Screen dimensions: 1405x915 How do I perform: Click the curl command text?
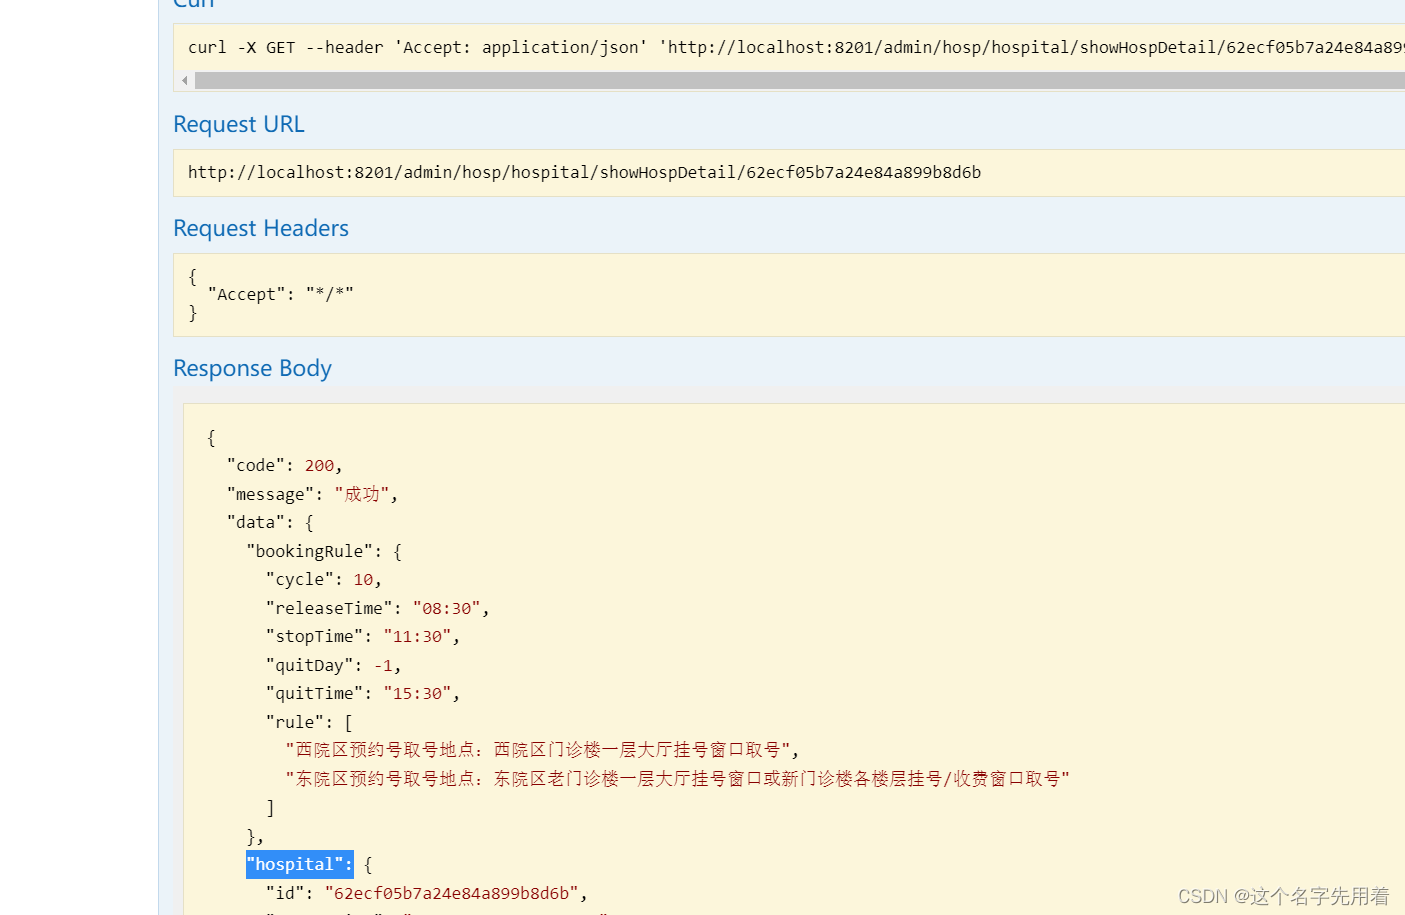click(x=796, y=47)
